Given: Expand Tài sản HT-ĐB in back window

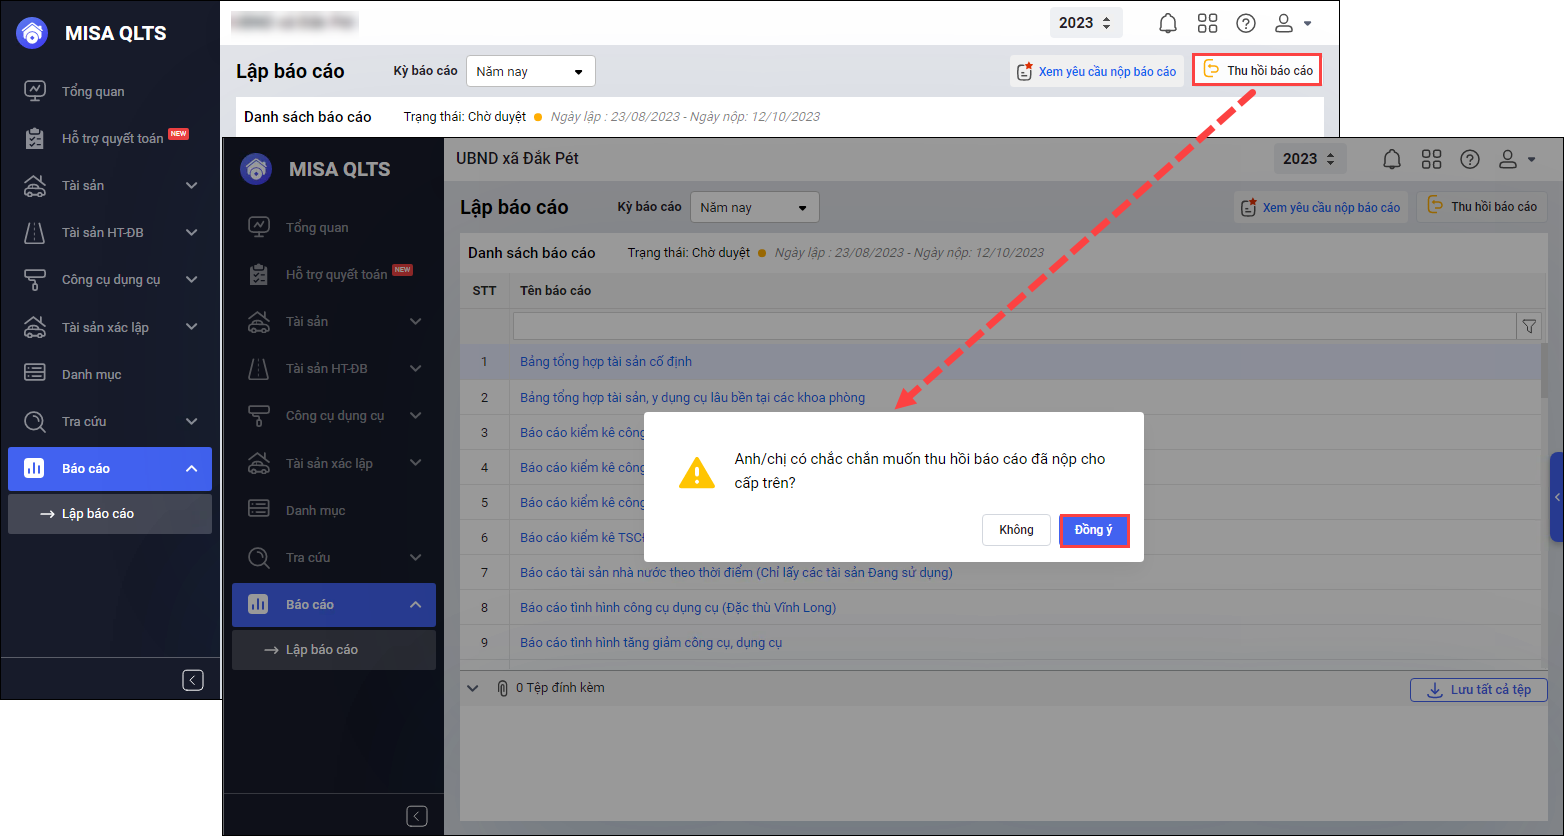Looking at the screenshot, I should [x=110, y=232].
